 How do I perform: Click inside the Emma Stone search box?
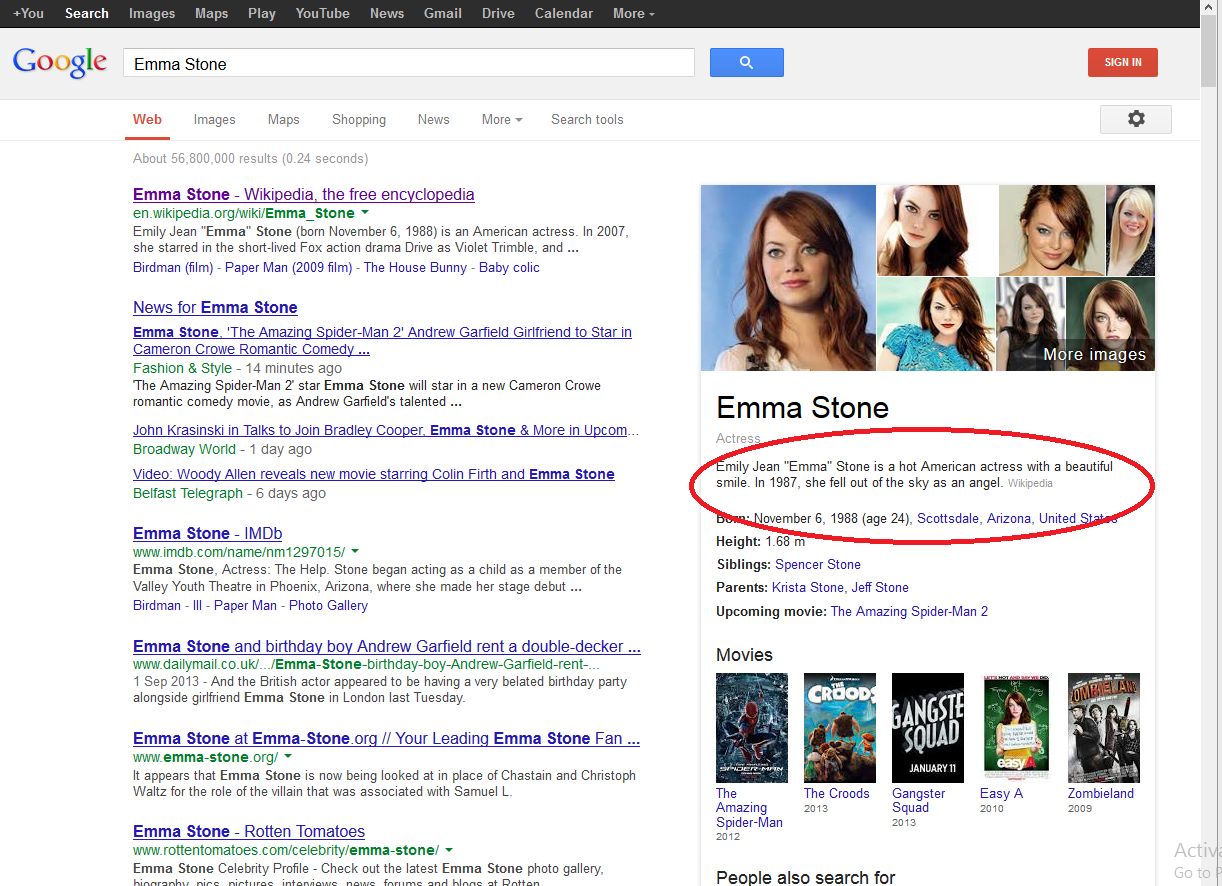408,64
